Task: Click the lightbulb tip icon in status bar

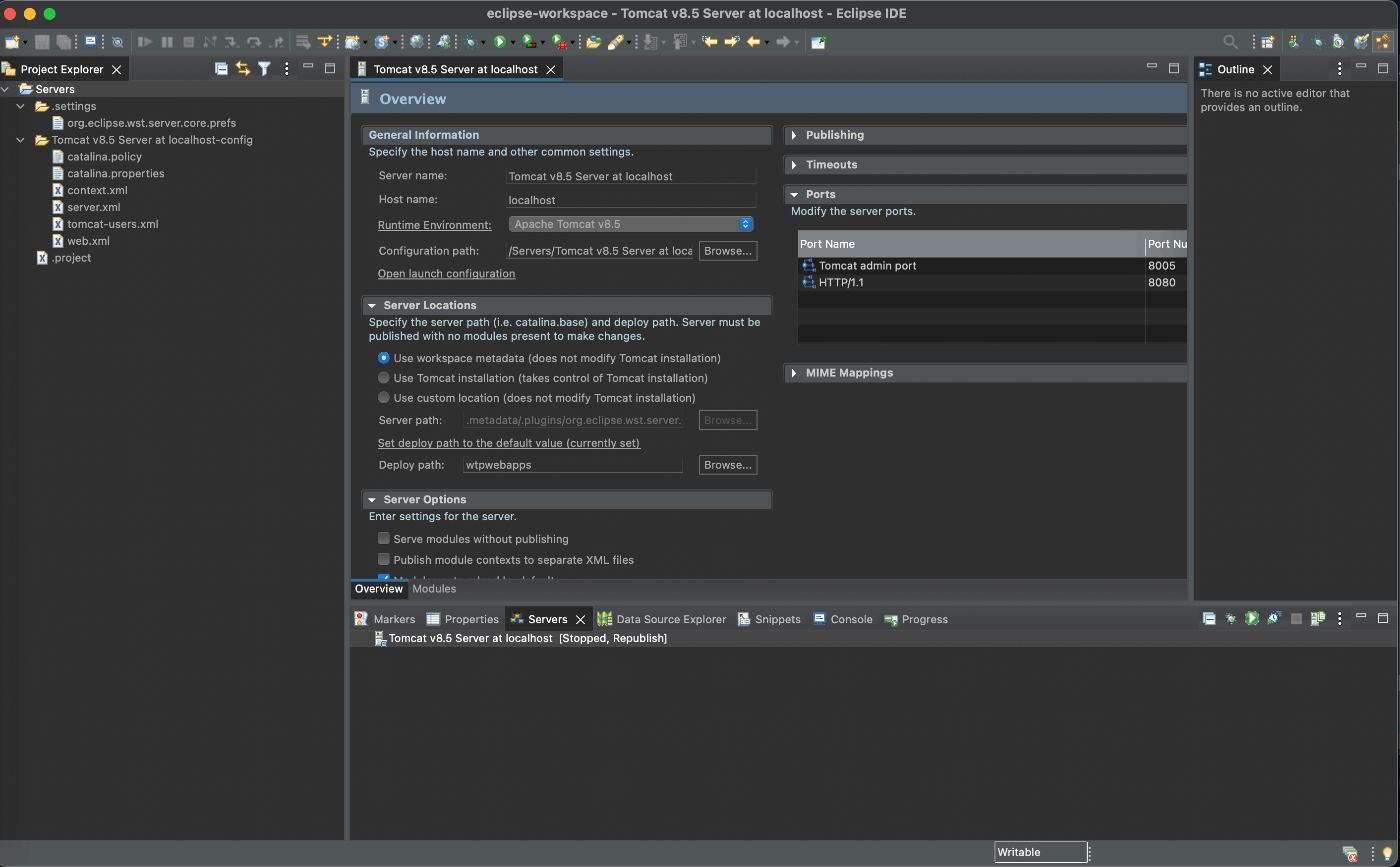Action: coord(1387,853)
